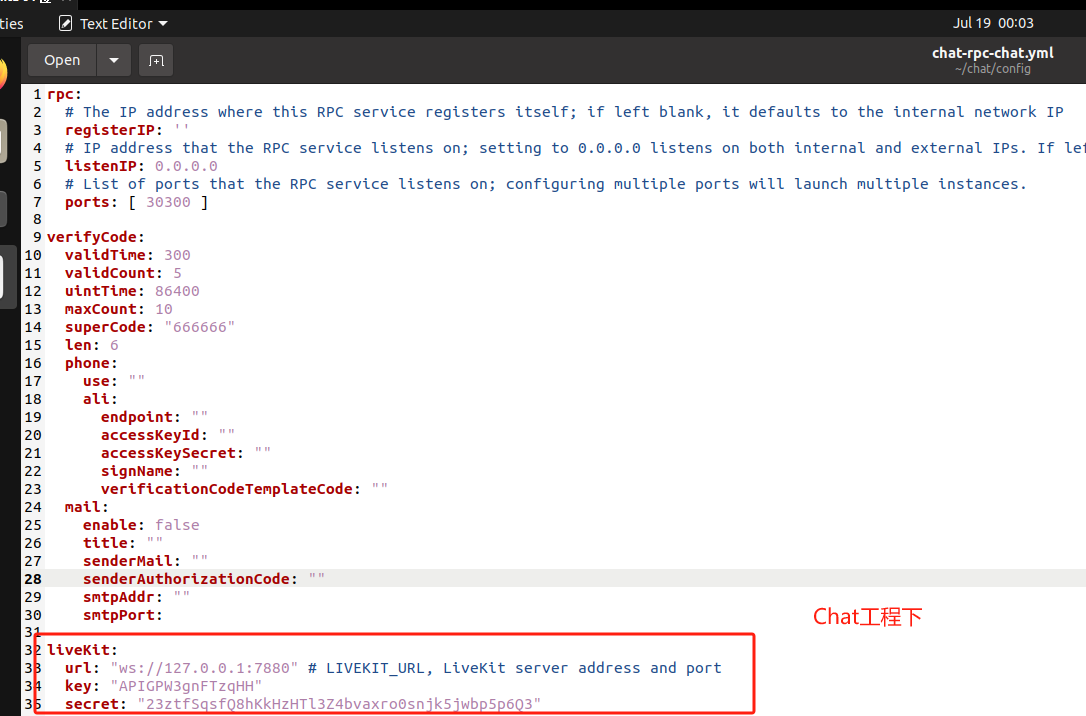This screenshot has width=1086, height=716.
Task: Click the new document tab icon
Action: click(x=156, y=60)
